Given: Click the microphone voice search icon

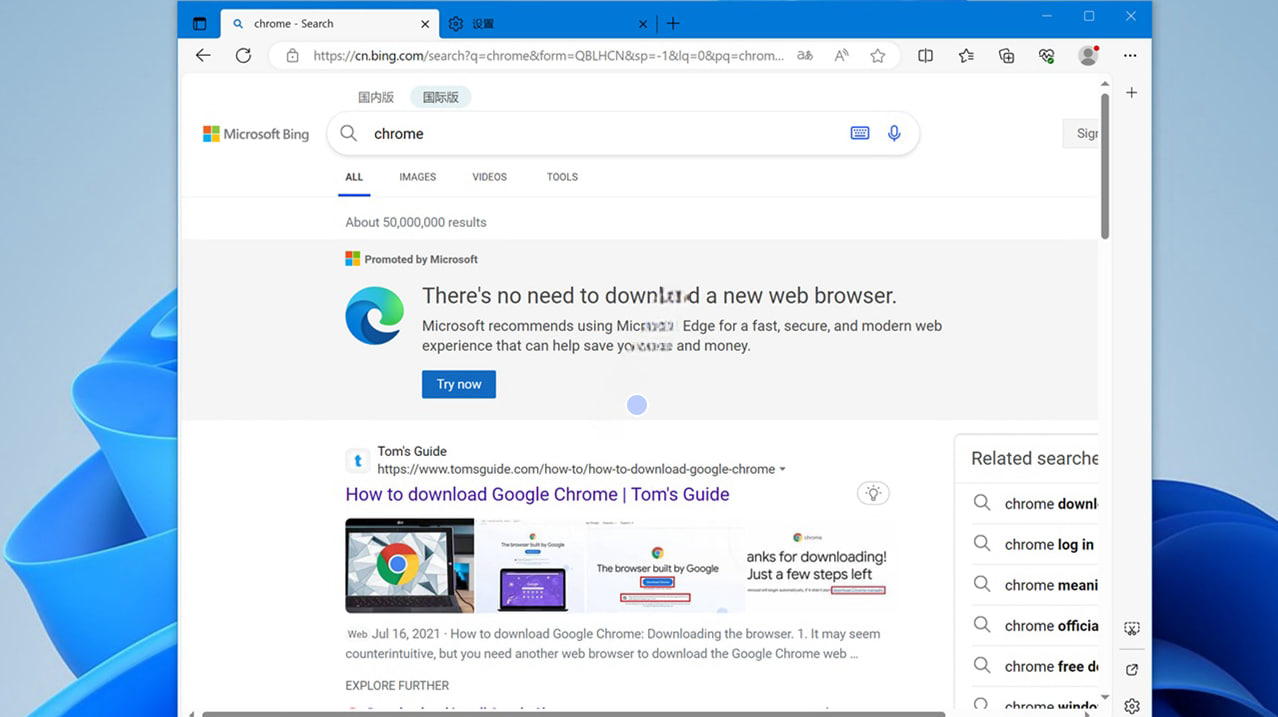Looking at the screenshot, I should [894, 133].
